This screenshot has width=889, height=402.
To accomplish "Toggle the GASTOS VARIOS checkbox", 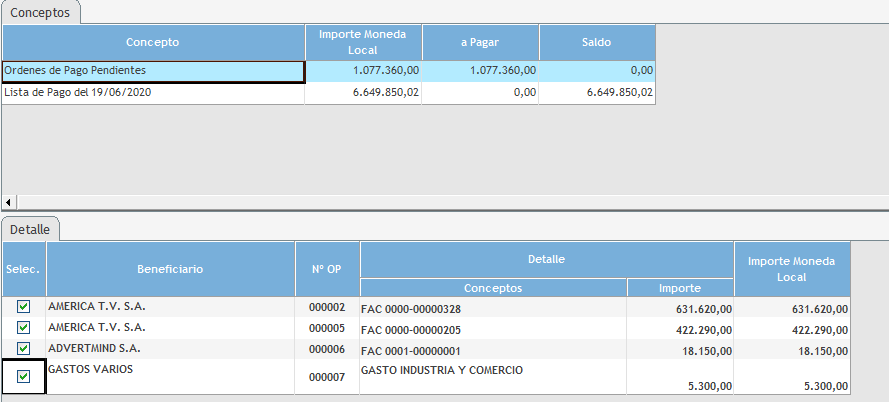I will coord(24,376).
